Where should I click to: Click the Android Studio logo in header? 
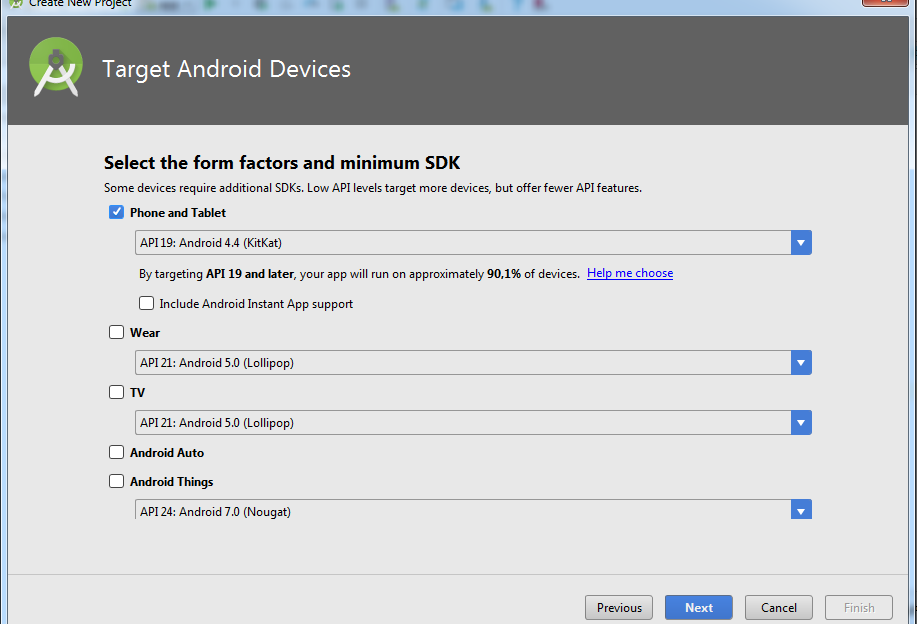[x=55, y=68]
